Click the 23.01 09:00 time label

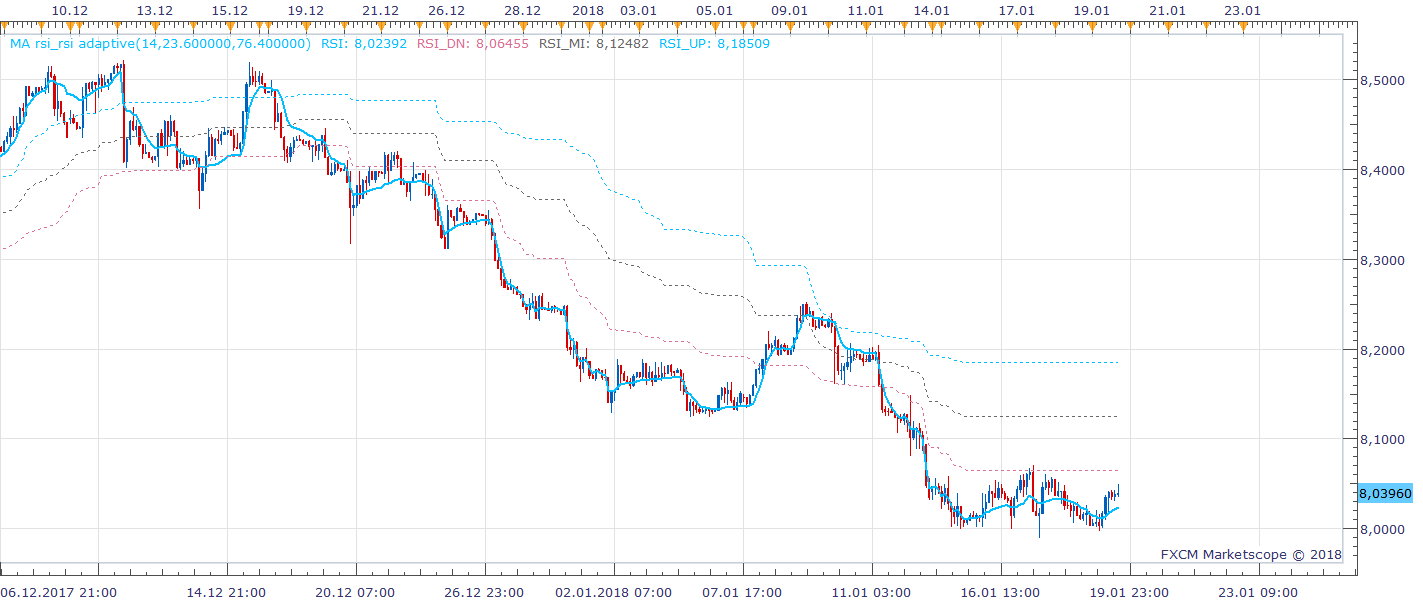click(1258, 592)
